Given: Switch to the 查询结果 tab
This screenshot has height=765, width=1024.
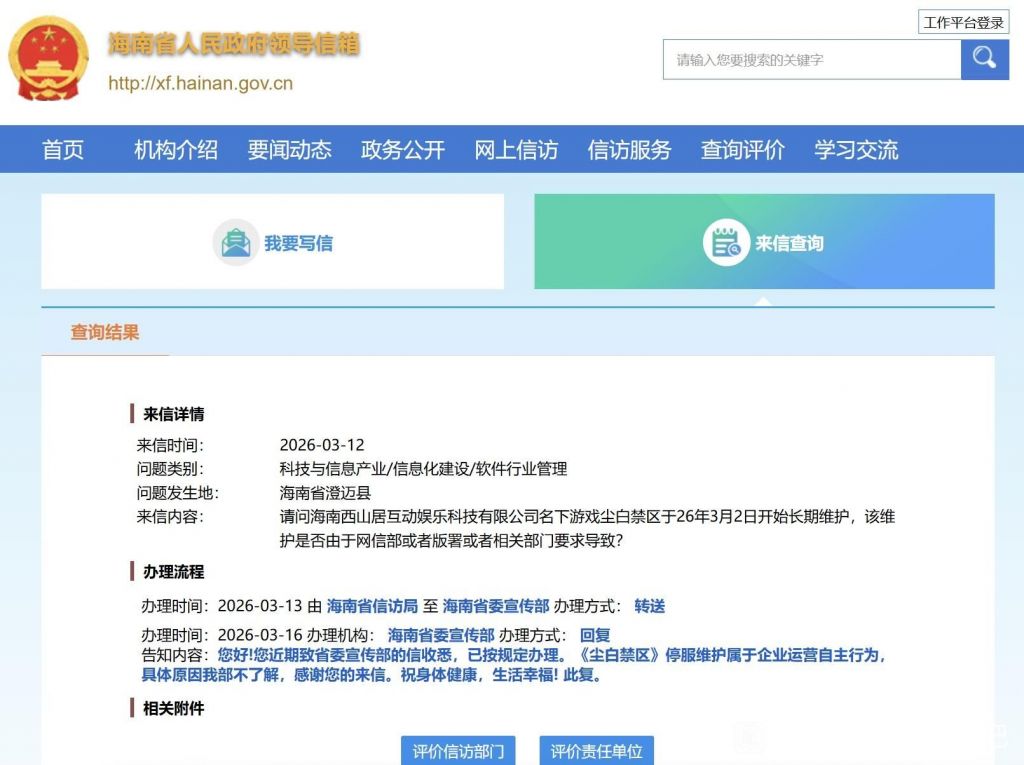Looking at the screenshot, I should (105, 333).
